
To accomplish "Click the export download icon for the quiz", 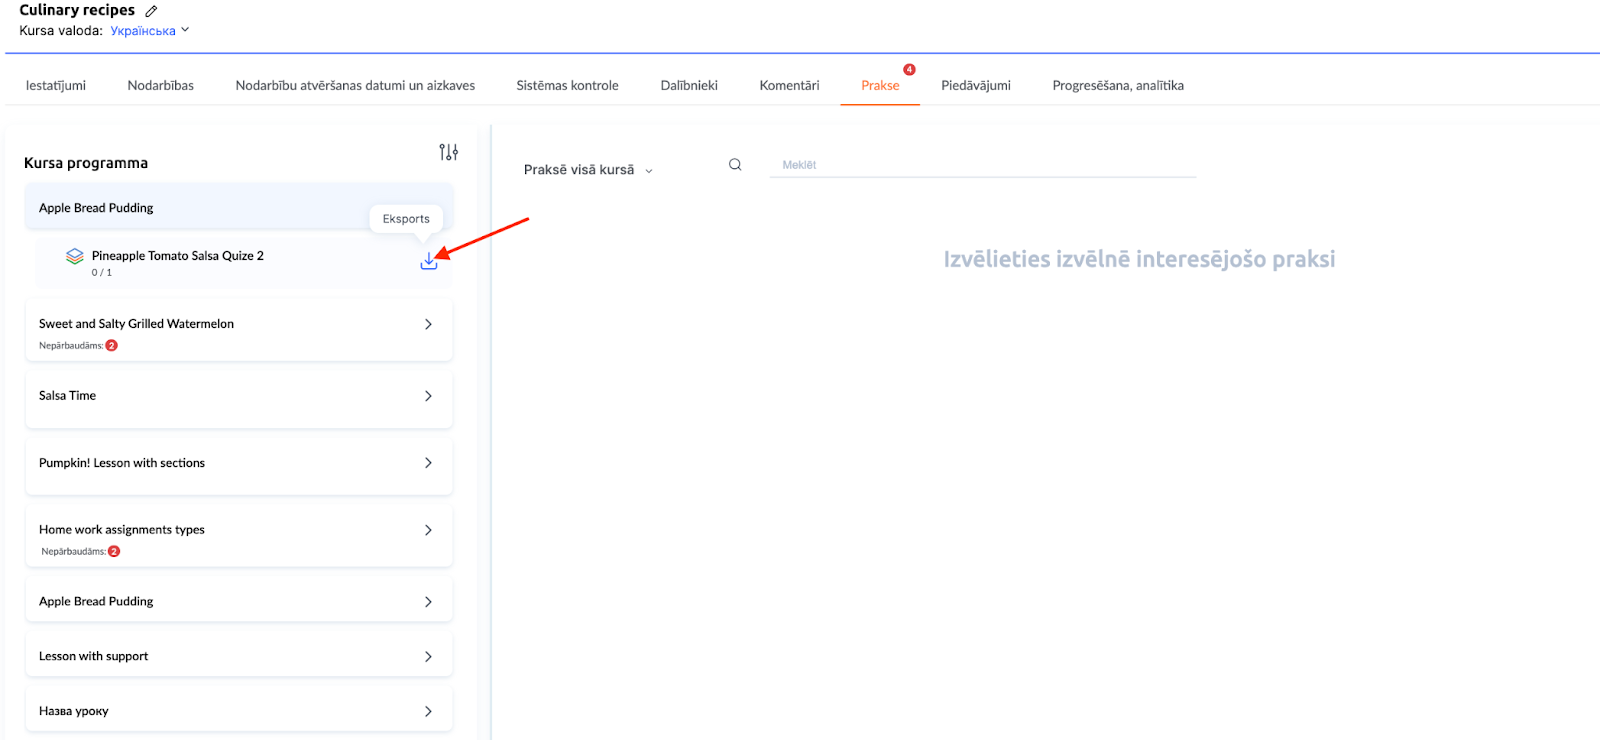I will coord(428,261).
